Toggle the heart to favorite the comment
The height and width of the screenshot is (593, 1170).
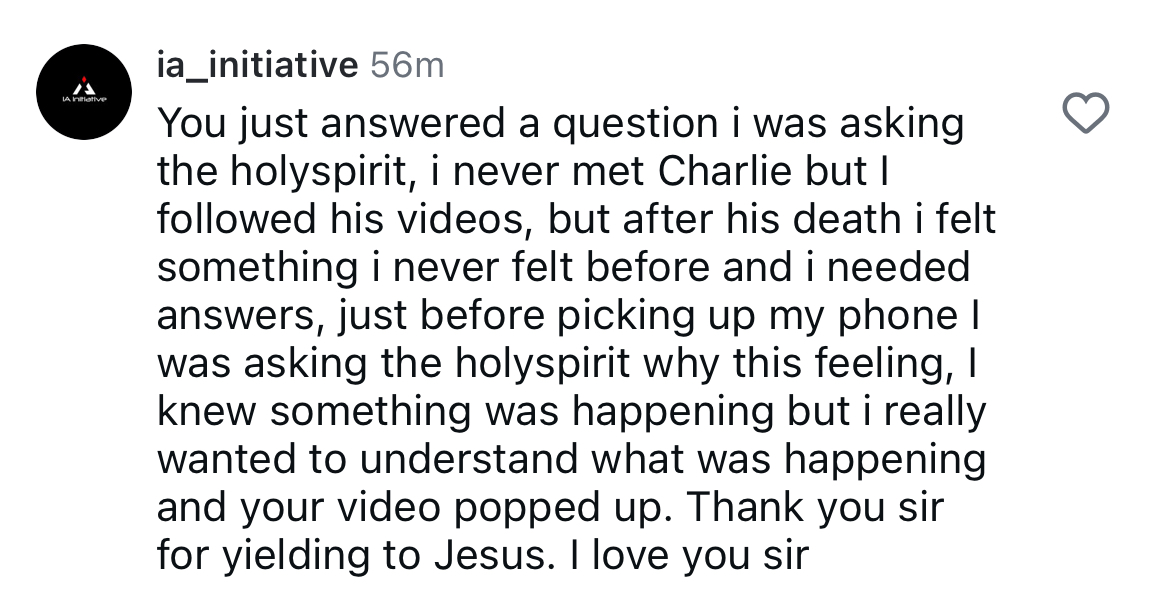tap(1088, 112)
